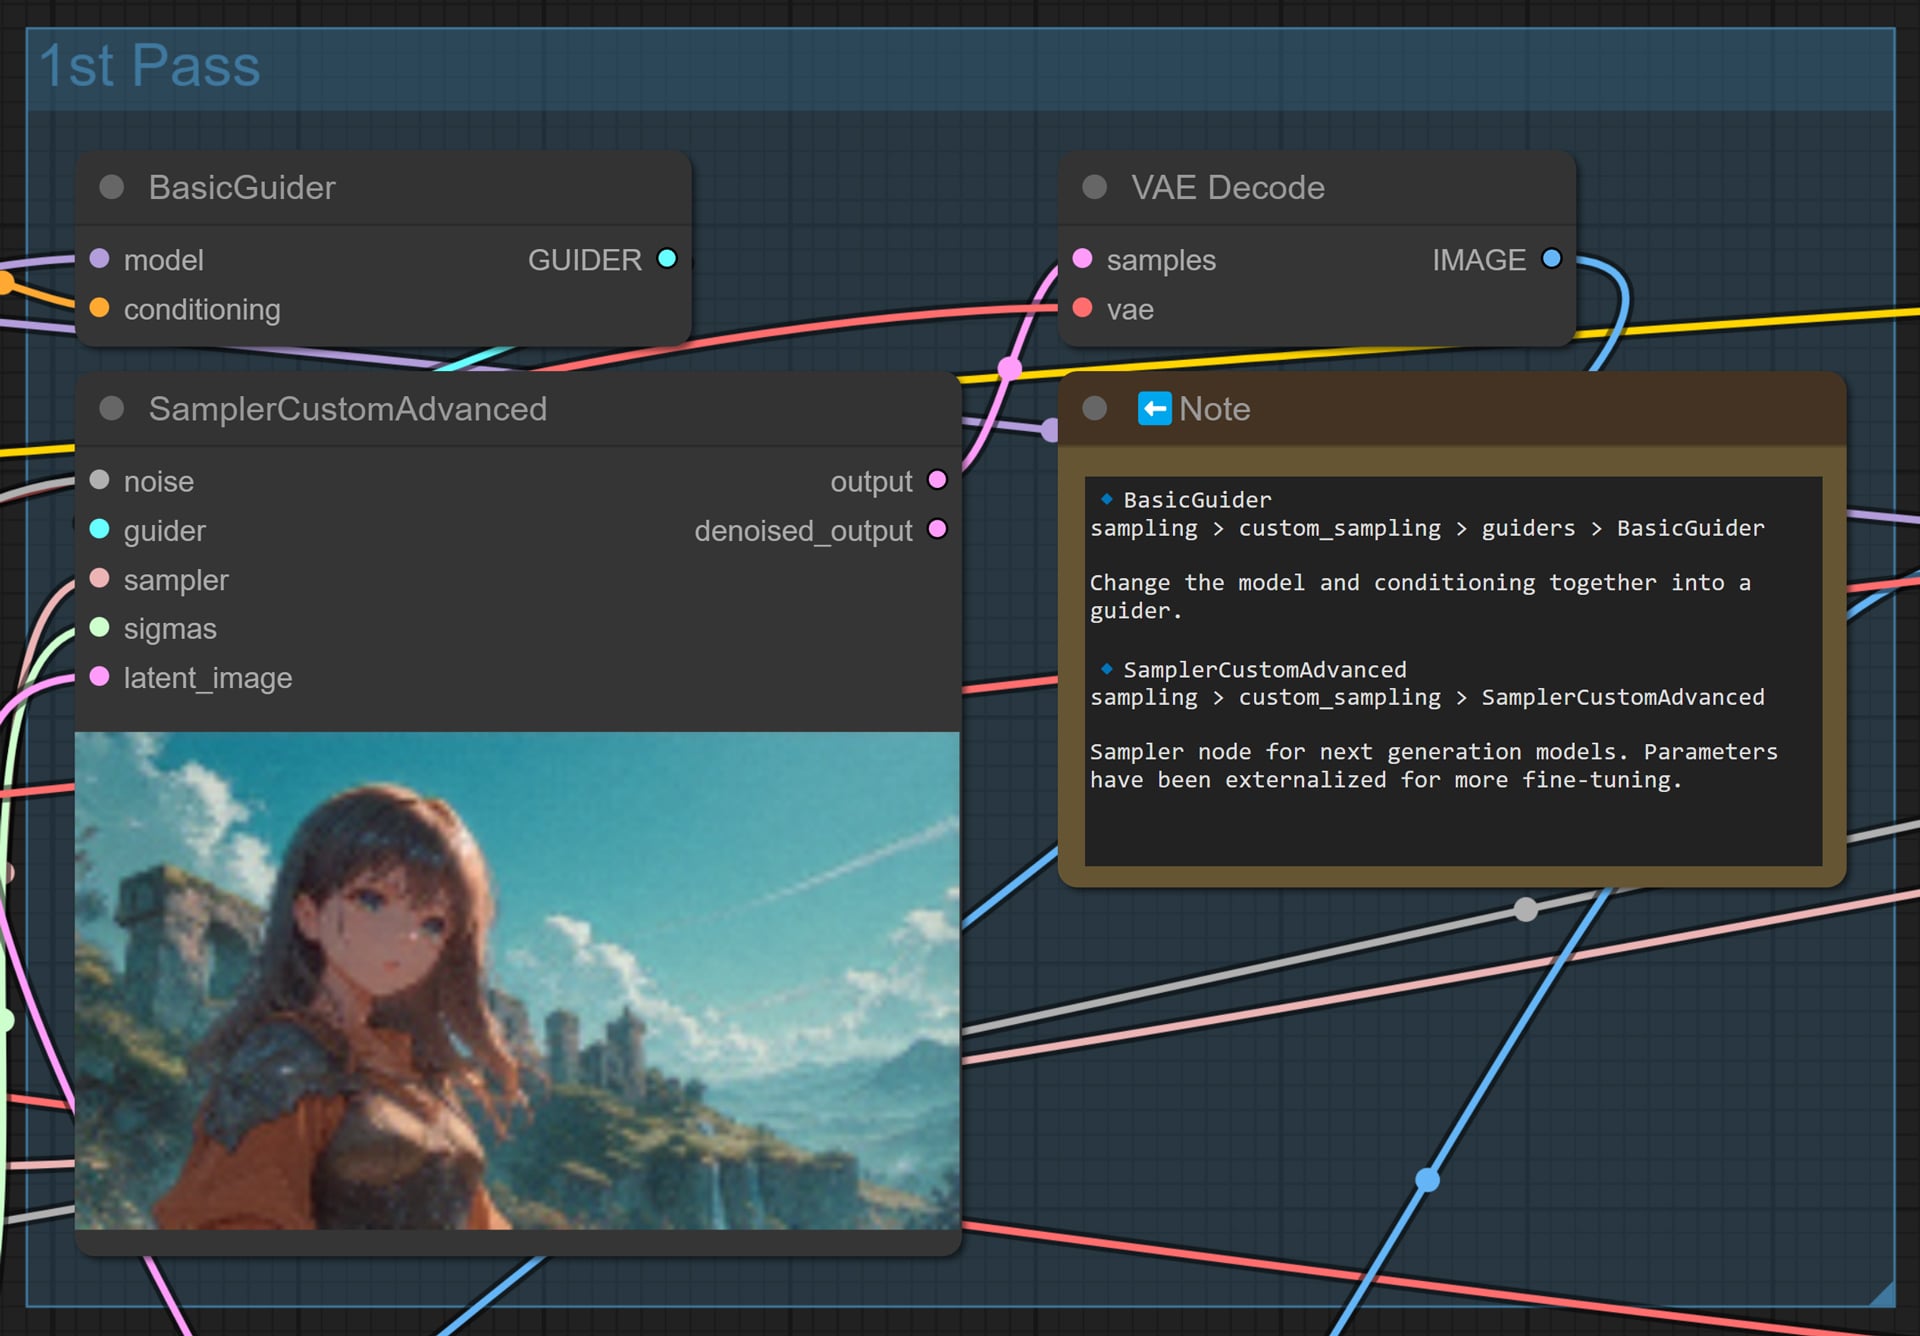Click the 'samples' input label

[1161, 261]
